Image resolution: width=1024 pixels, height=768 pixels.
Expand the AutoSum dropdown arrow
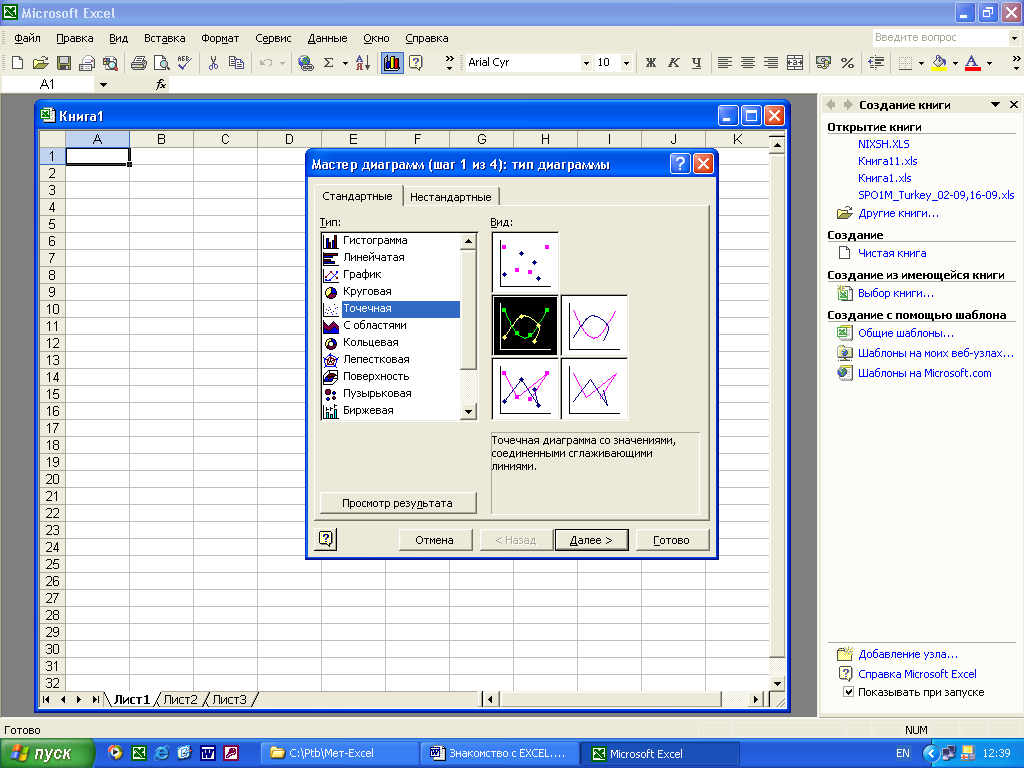coord(345,63)
